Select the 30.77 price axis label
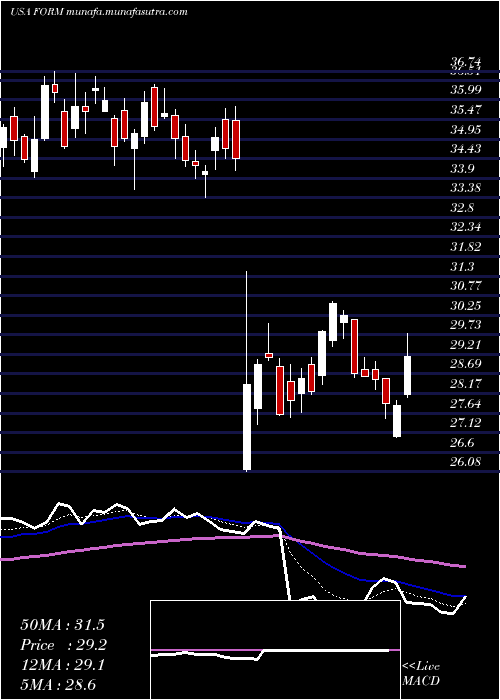500x700 pixels. tap(466, 286)
